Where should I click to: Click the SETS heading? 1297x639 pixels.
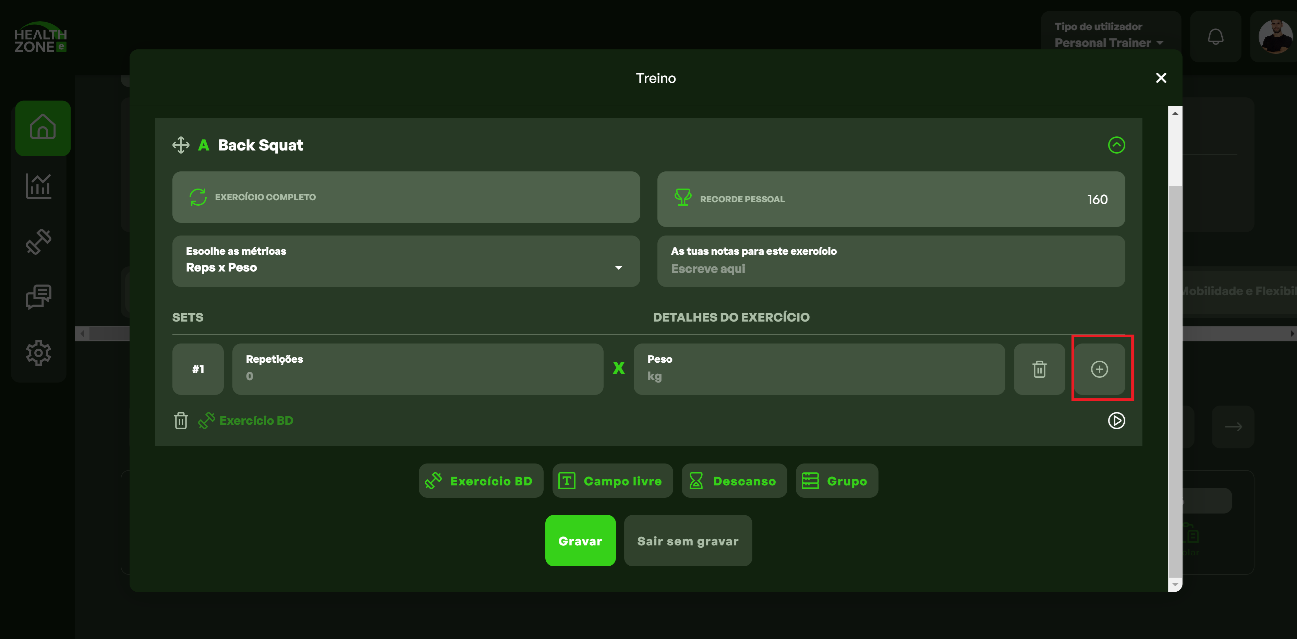click(188, 317)
